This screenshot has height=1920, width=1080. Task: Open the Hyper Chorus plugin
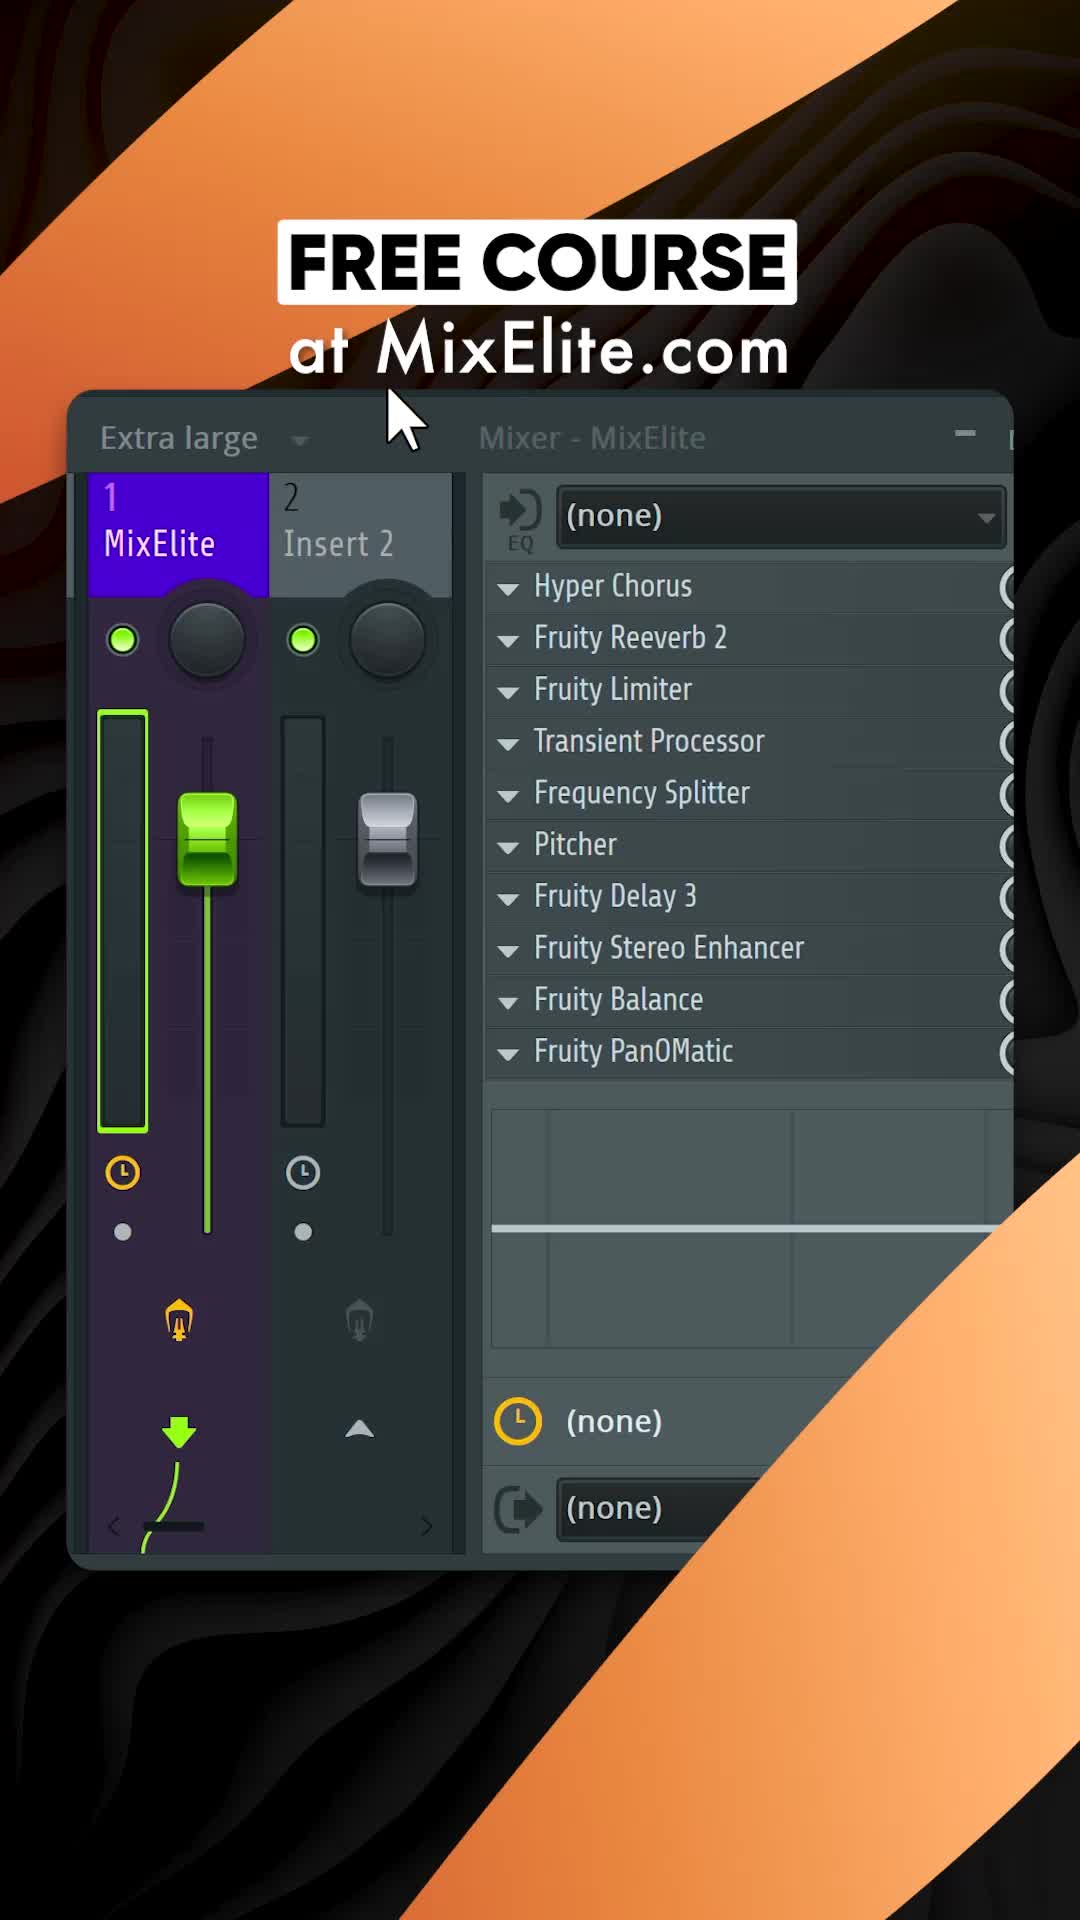click(612, 586)
